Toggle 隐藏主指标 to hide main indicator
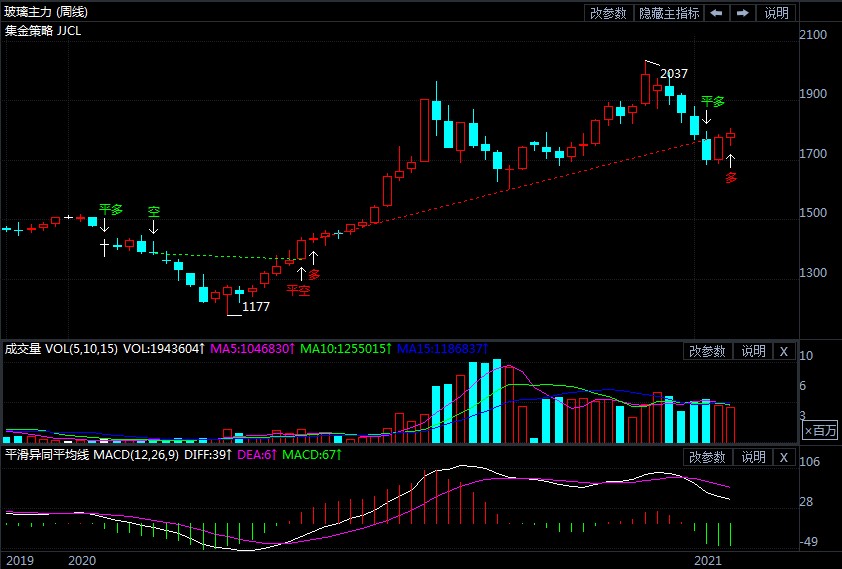842x569 pixels. [x=668, y=13]
